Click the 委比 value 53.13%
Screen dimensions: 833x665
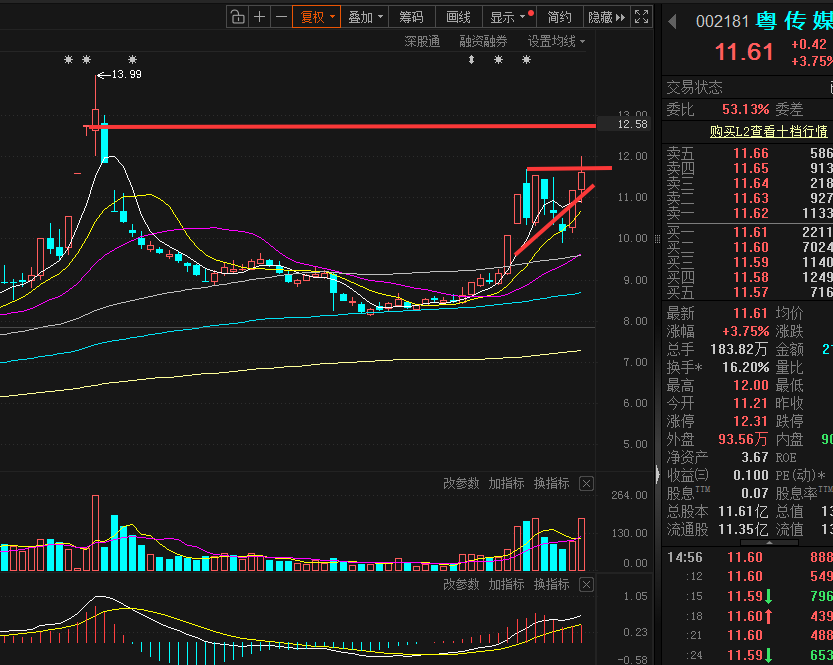pos(745,109)
